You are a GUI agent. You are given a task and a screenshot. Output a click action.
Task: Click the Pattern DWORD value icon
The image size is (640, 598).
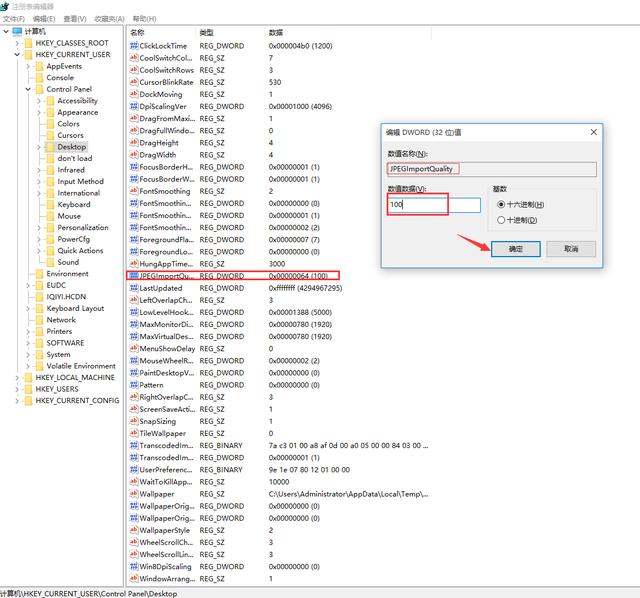click(x=134, y=385)
